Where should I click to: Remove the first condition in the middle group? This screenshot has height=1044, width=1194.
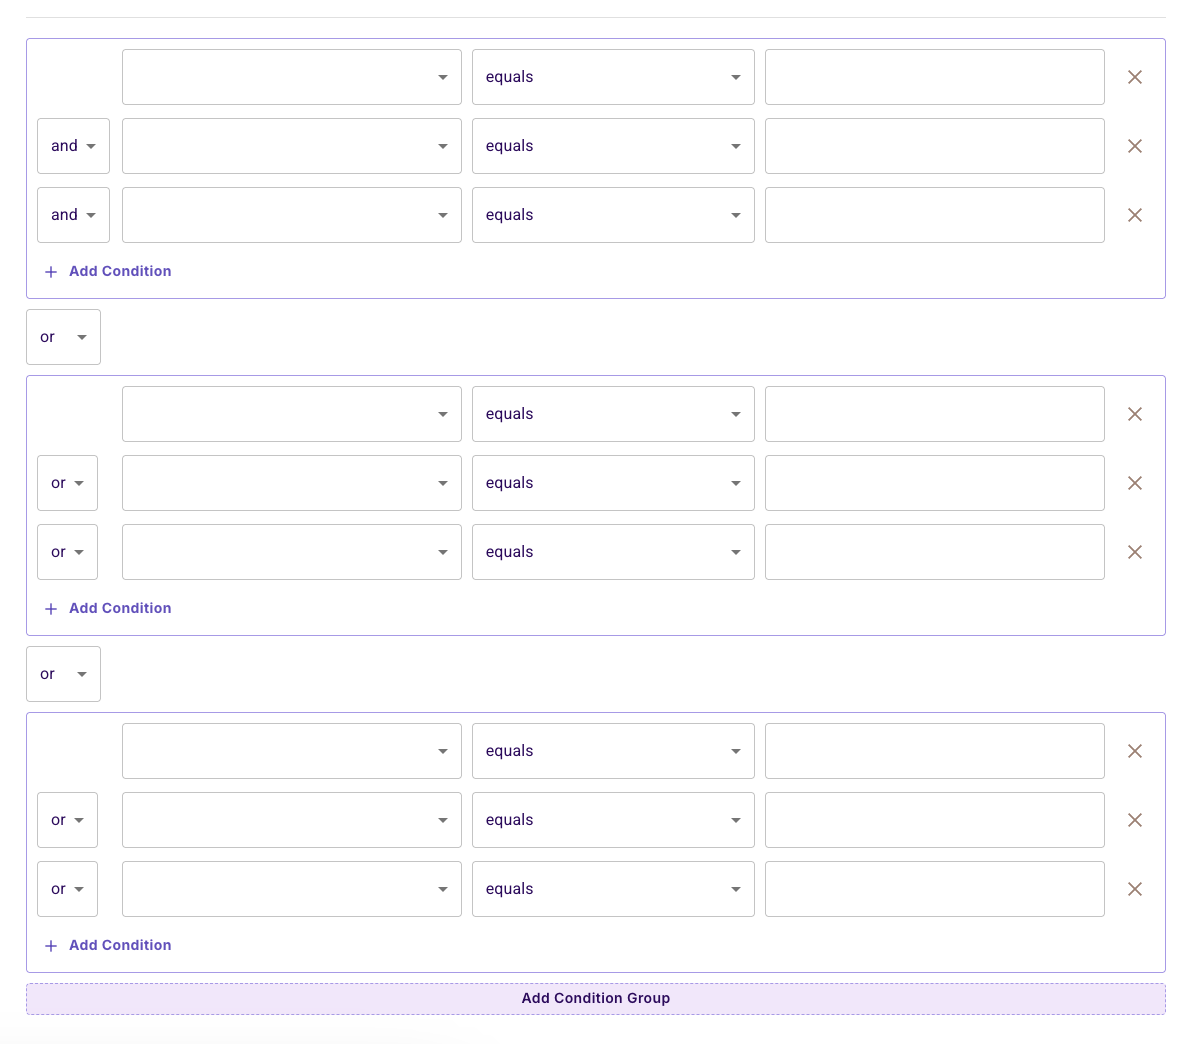1135,414
